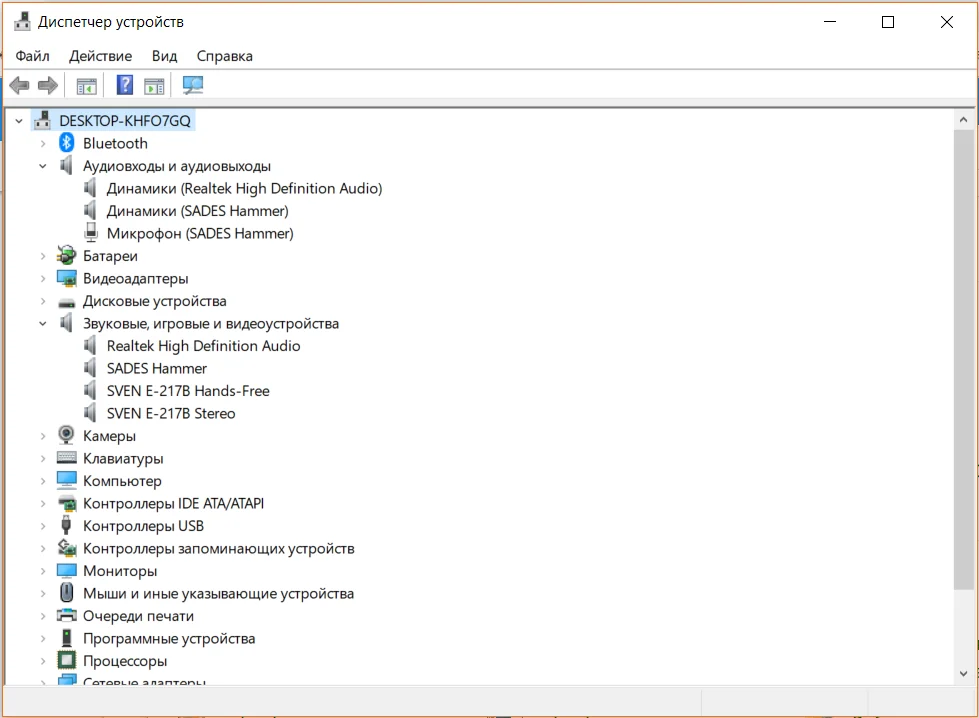Click the webcam icon next to Камеры

(67, 436)
